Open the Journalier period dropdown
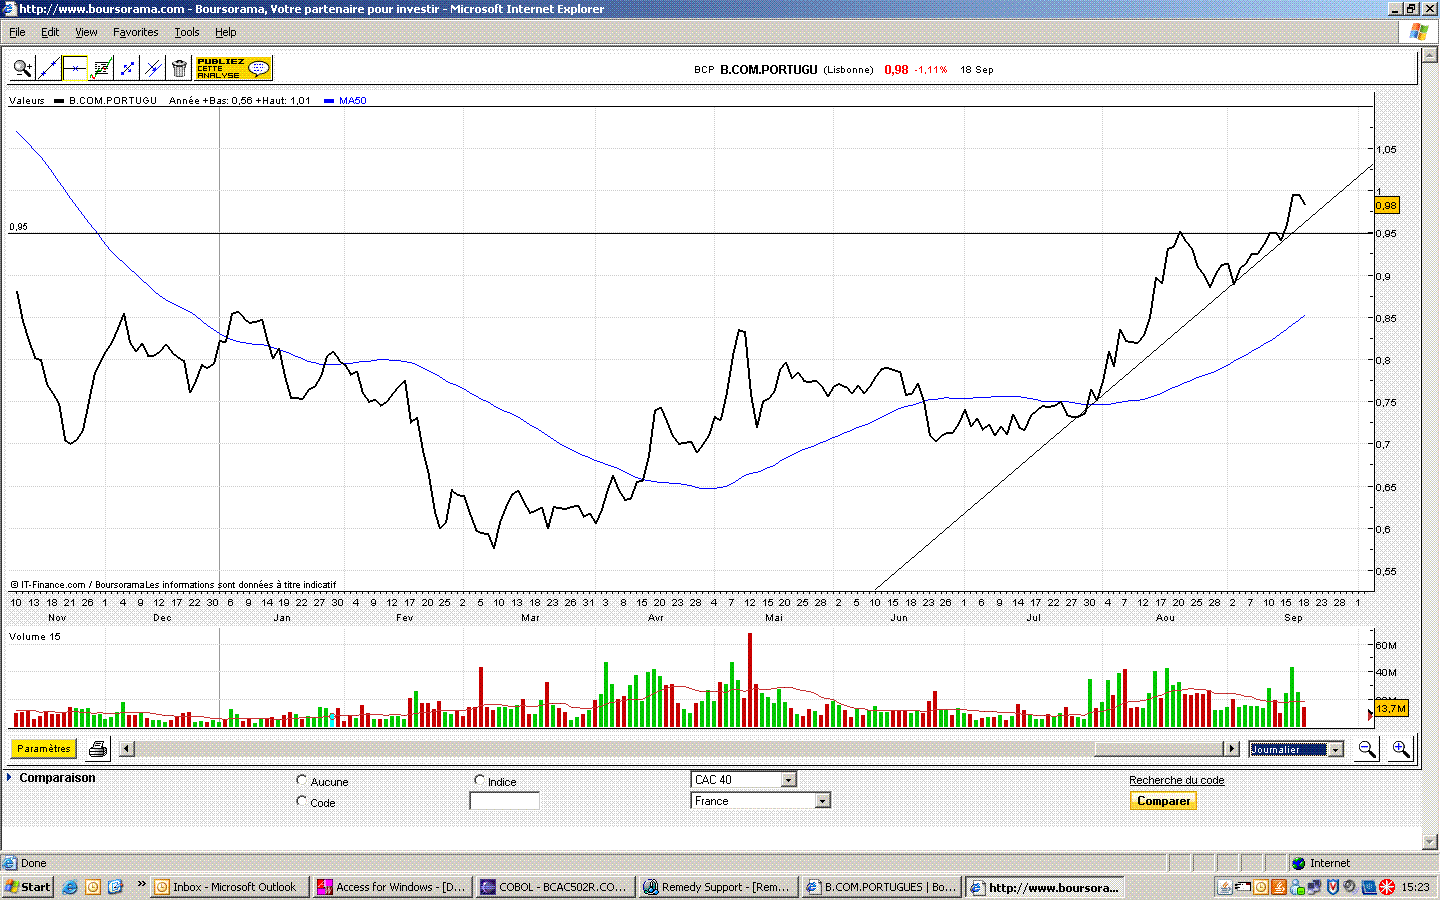 click(x=1335, y=750)
